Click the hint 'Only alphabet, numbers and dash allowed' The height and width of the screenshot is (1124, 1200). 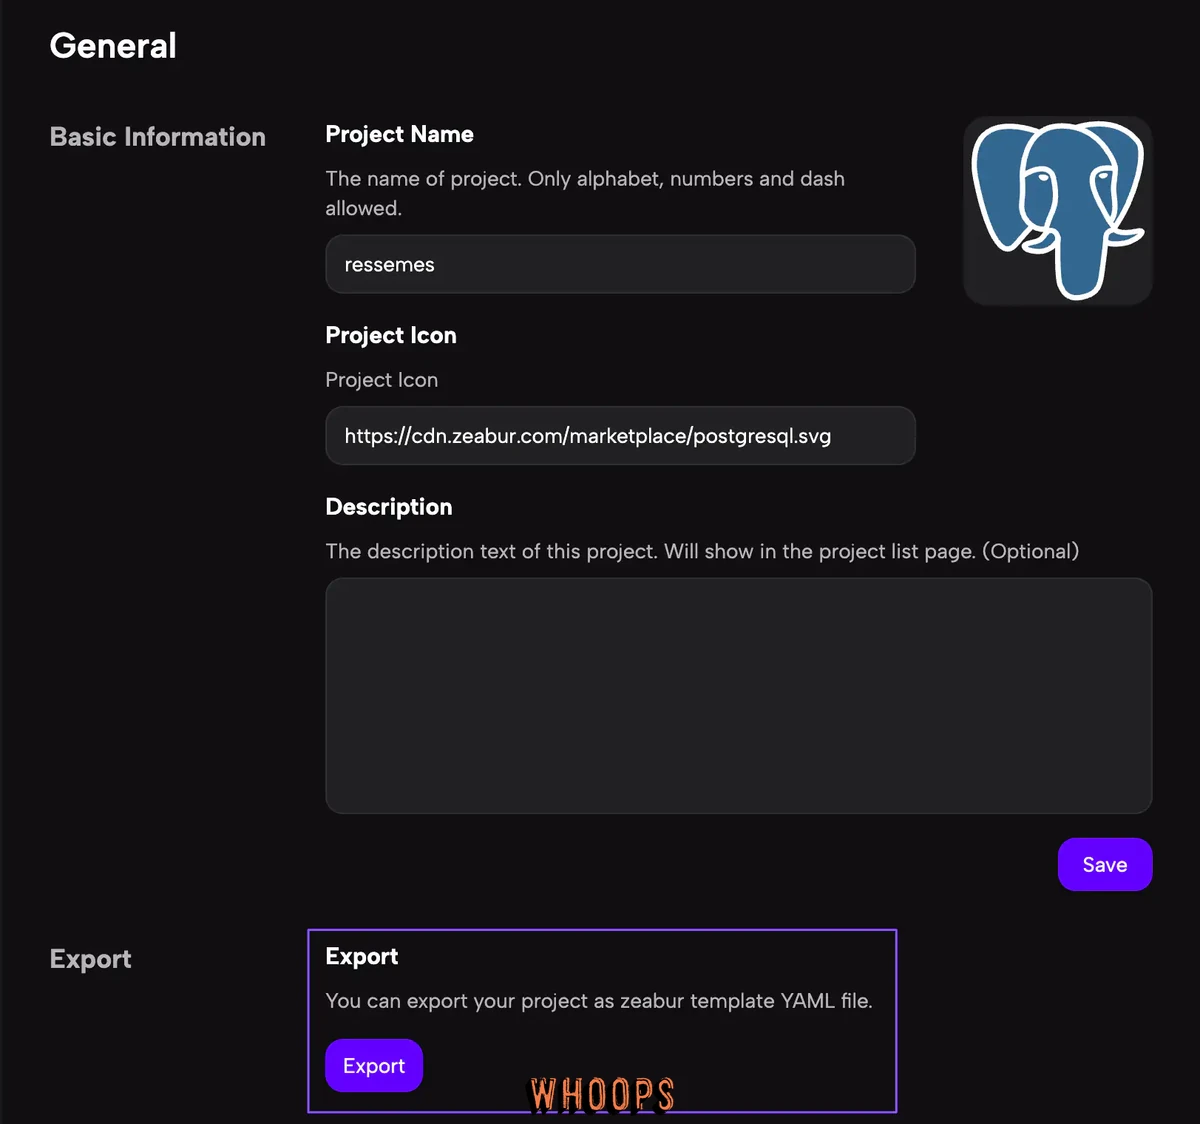[x=585, y=193]
